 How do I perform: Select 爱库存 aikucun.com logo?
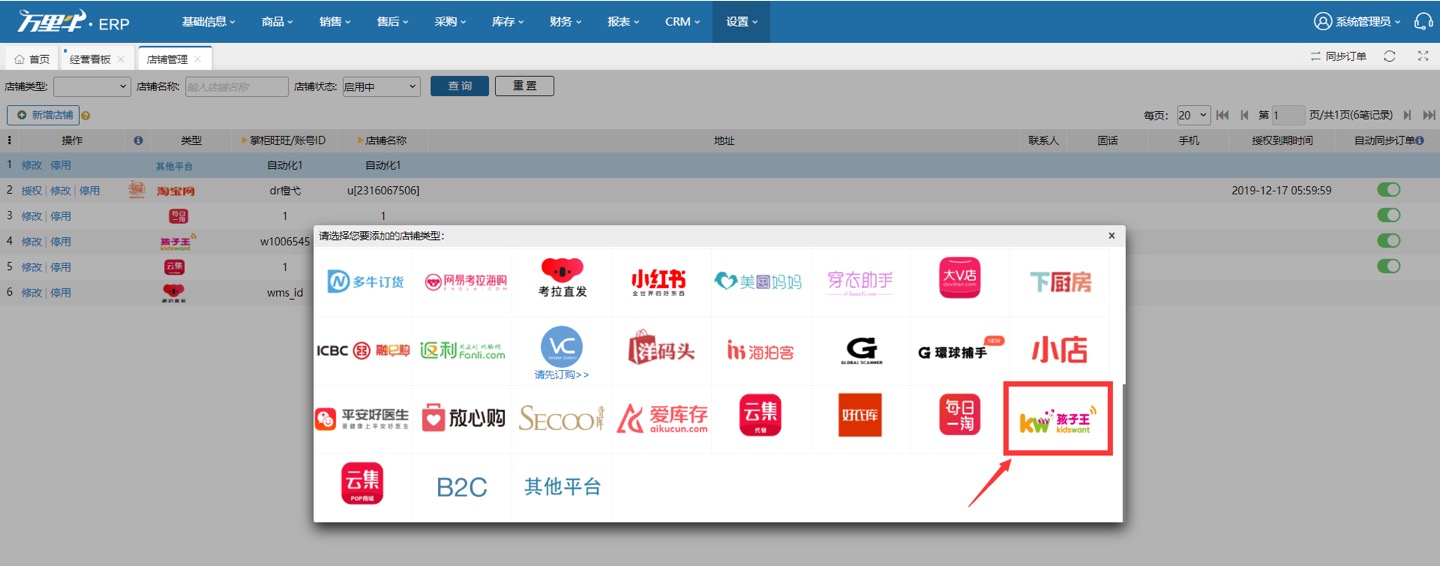662,418
